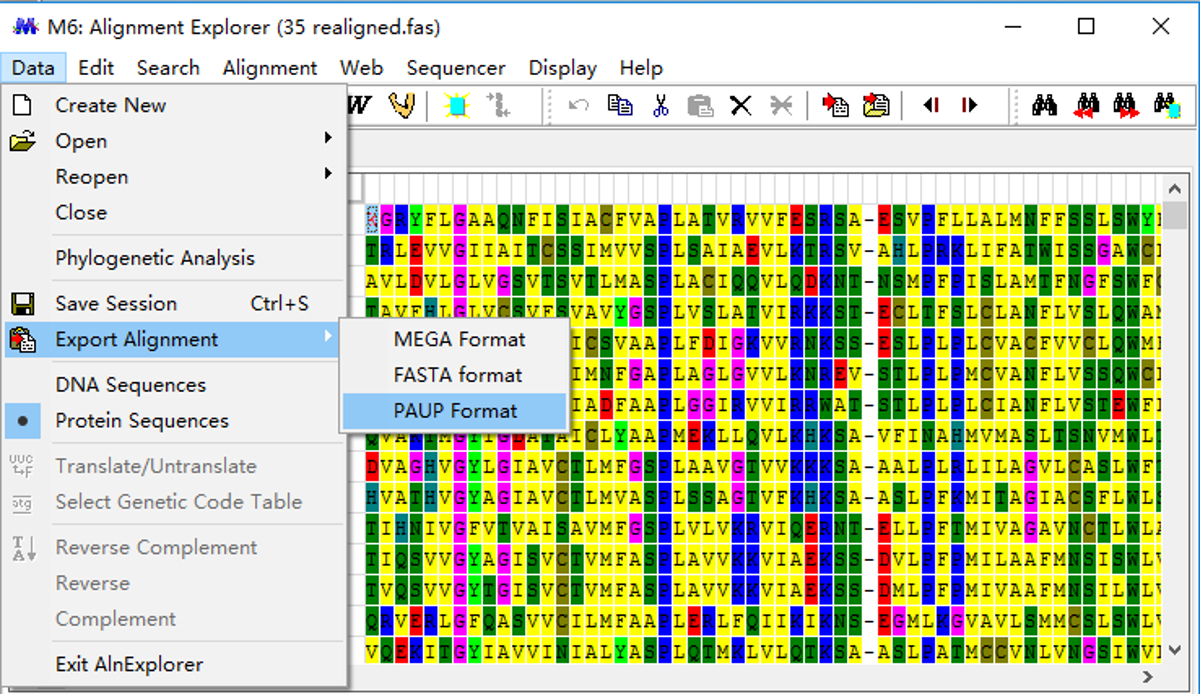The width and height of the screenshot is (1200, 694).
Task: Click the binoculars Find motif icon
Action: (1045, 105)
